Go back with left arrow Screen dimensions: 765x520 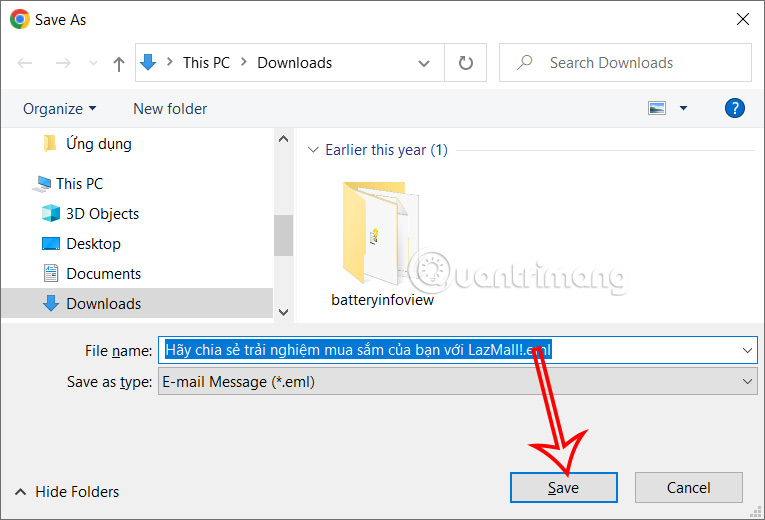pyautogui.click(x=24, y=63)
